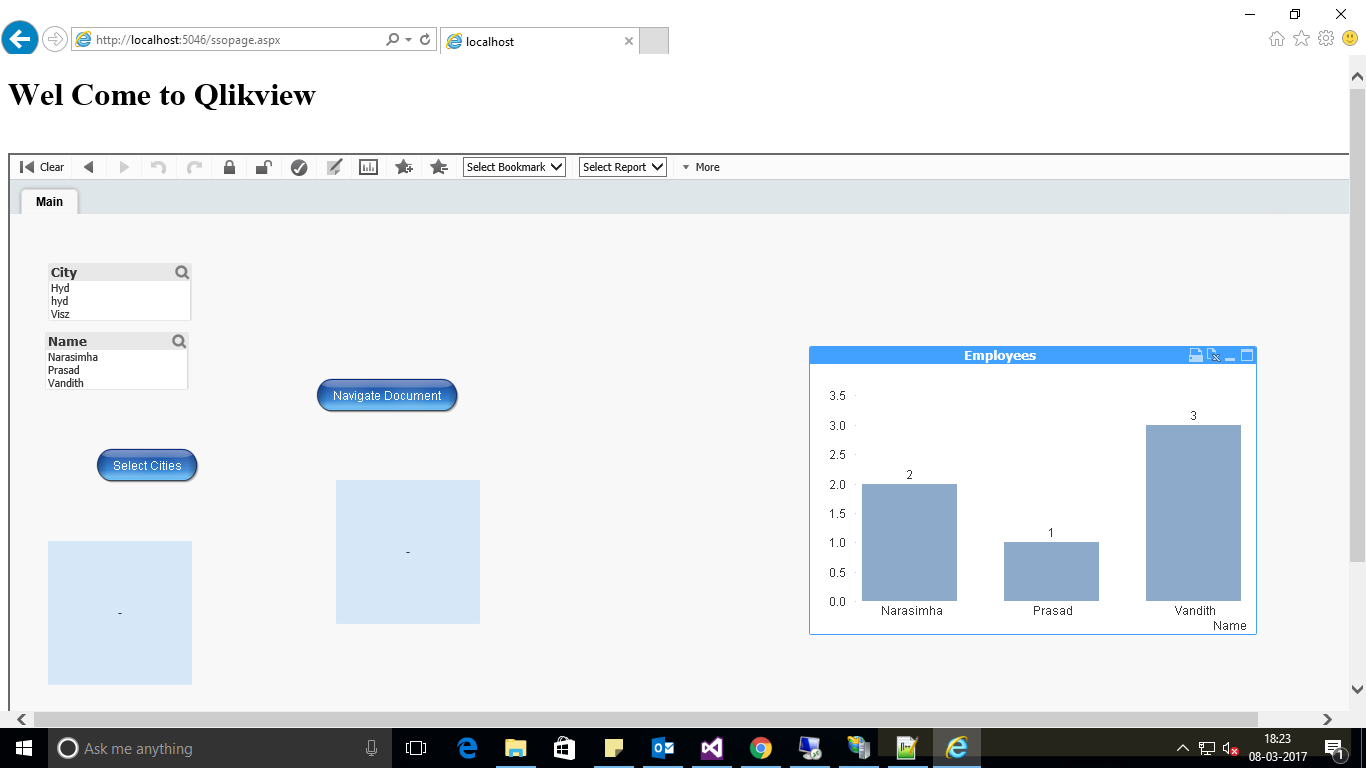The image size is (1366, 768).
Task: Select 'Visz' in the City list
Action: (119, 314)
